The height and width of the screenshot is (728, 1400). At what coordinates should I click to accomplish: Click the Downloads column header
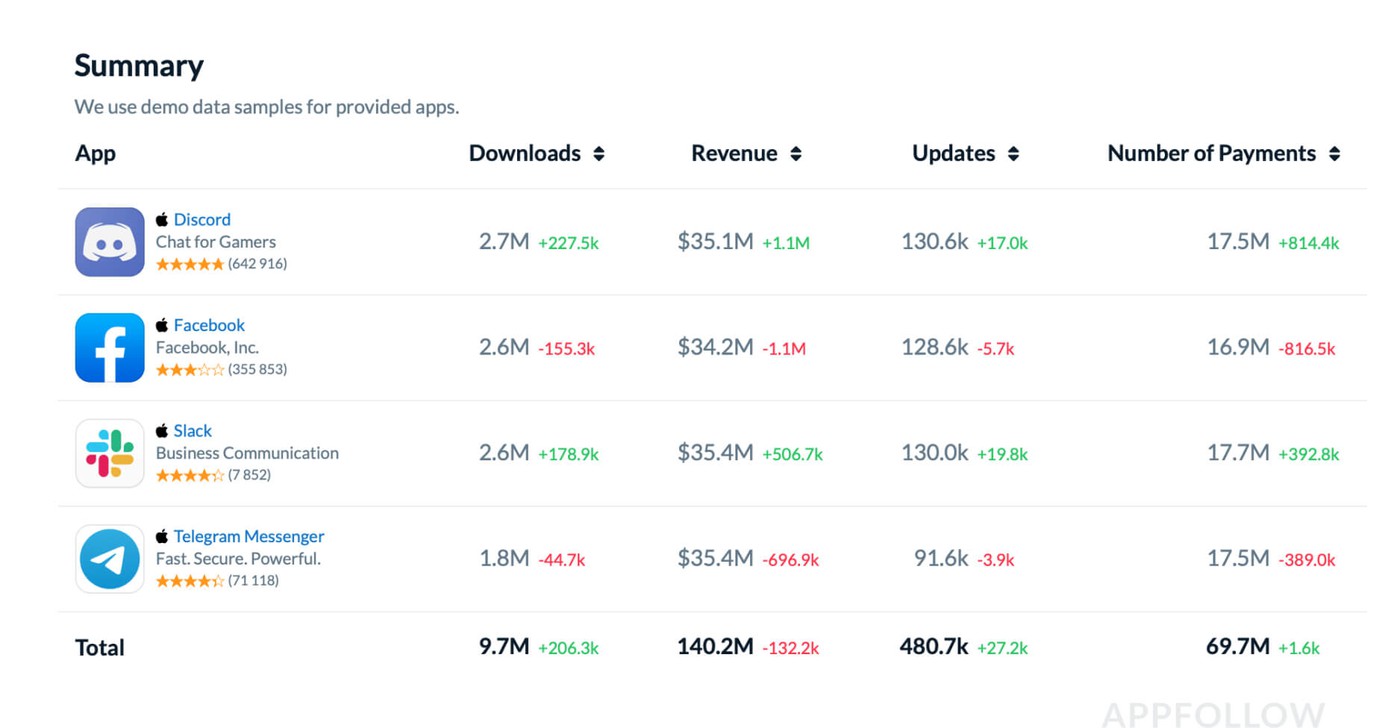click(525, 153)
